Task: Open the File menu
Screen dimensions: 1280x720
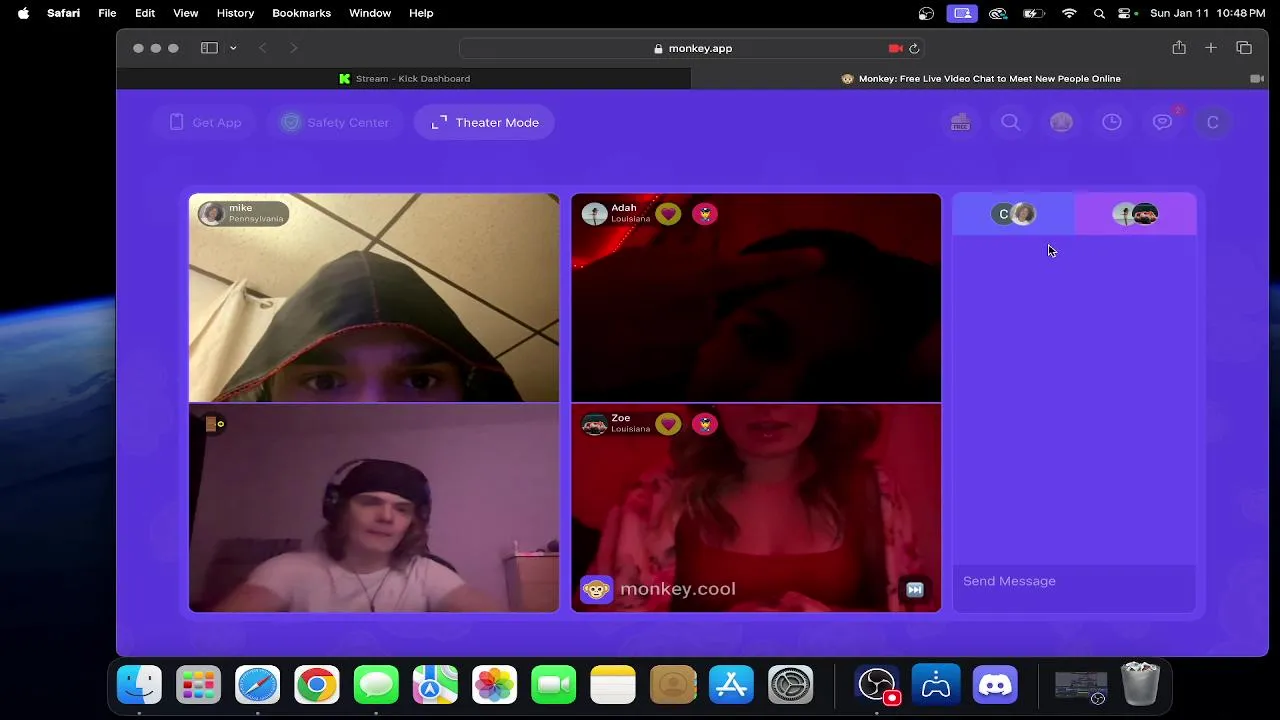Action: [107, 13]
